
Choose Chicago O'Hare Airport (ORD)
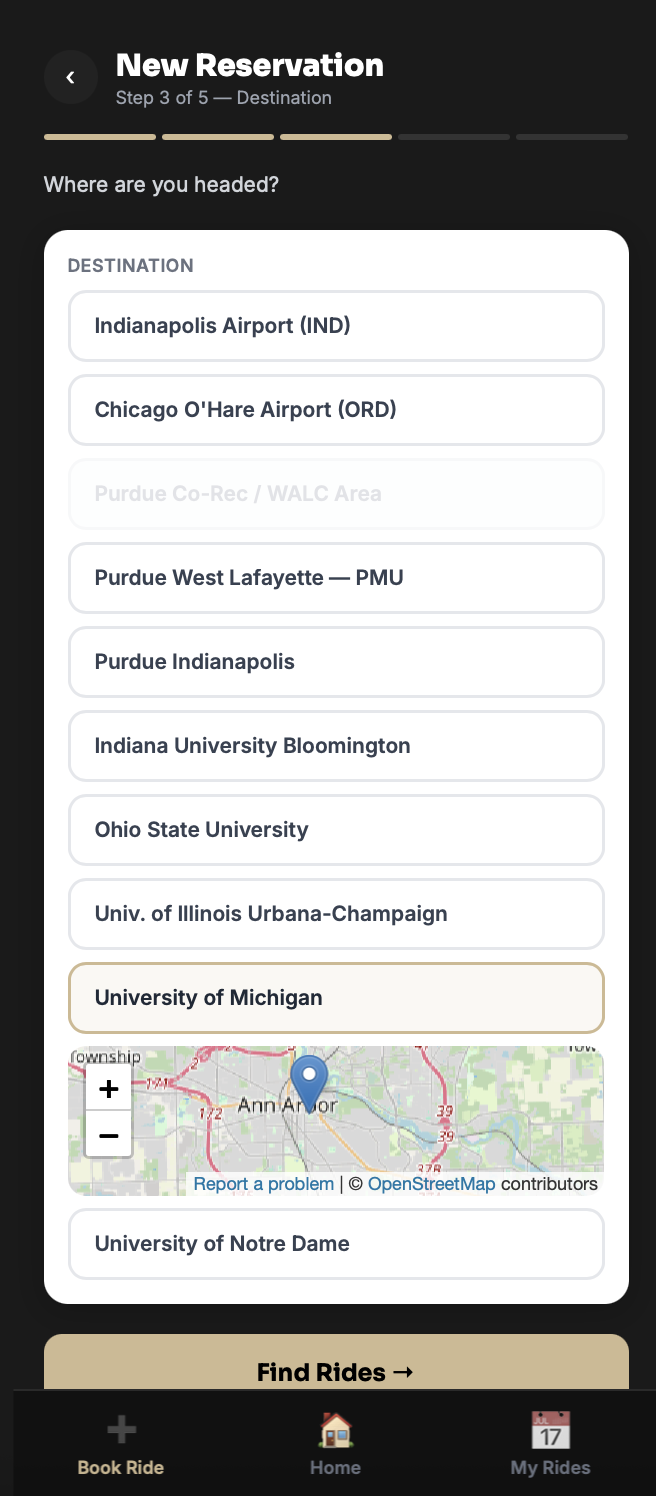tap(336, 410)
